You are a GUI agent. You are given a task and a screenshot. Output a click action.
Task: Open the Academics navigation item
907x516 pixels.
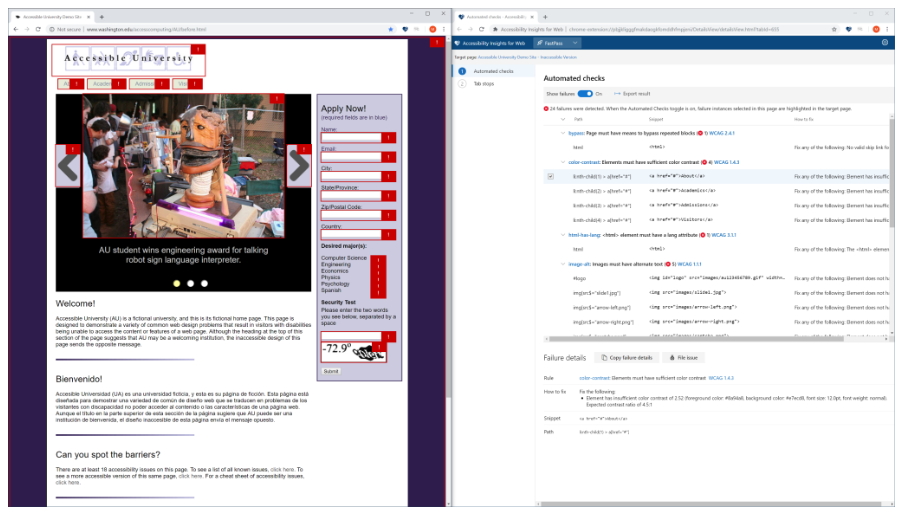106,84
